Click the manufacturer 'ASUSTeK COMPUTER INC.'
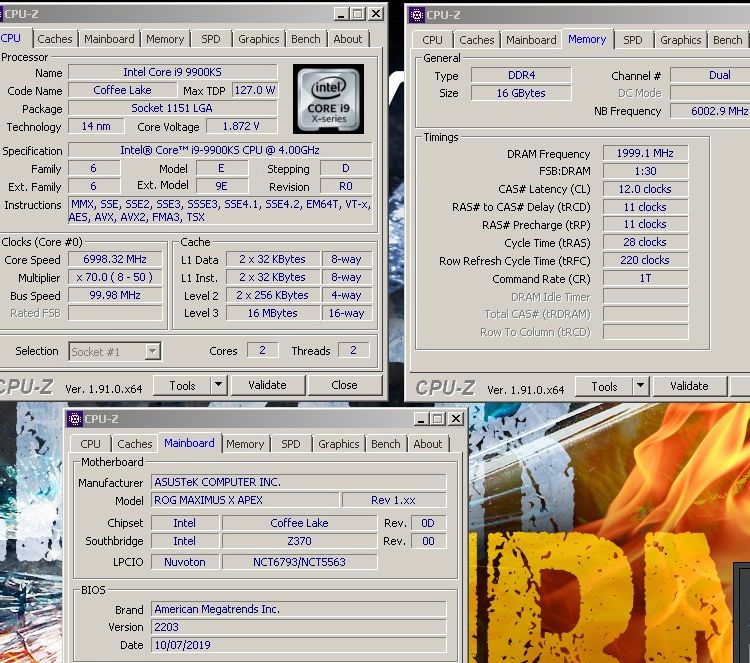Viewport: 750px width, 663px height. click(x=299, y=482)
